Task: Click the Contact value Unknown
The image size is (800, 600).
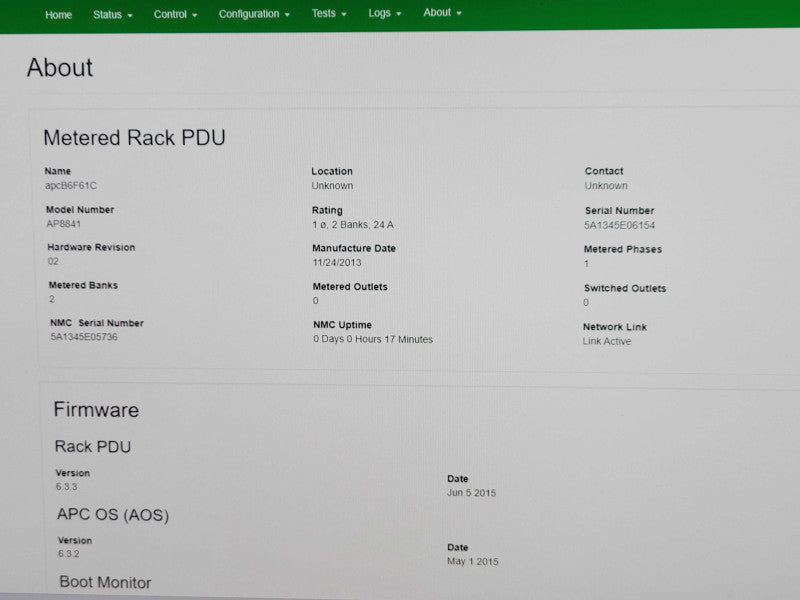Action: 606,186
